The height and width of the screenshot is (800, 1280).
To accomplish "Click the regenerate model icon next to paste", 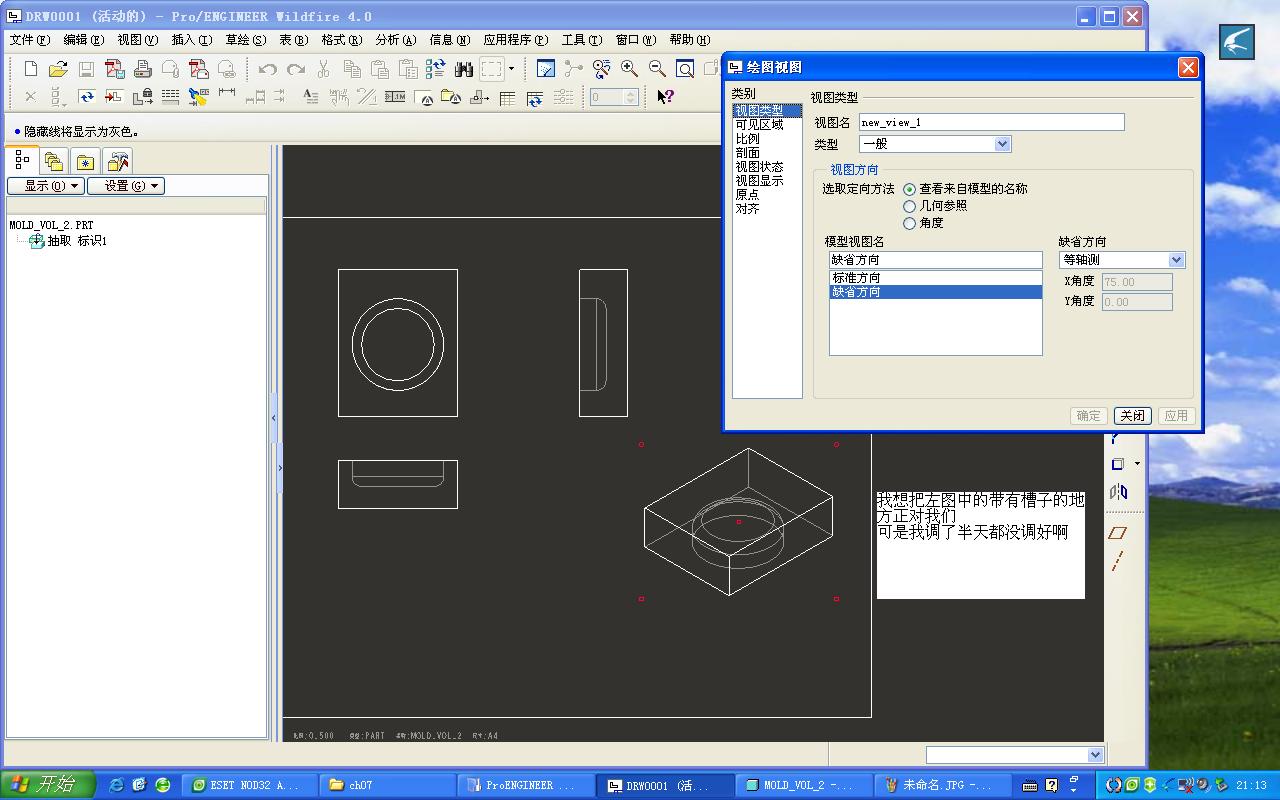I will click(435, 69).
